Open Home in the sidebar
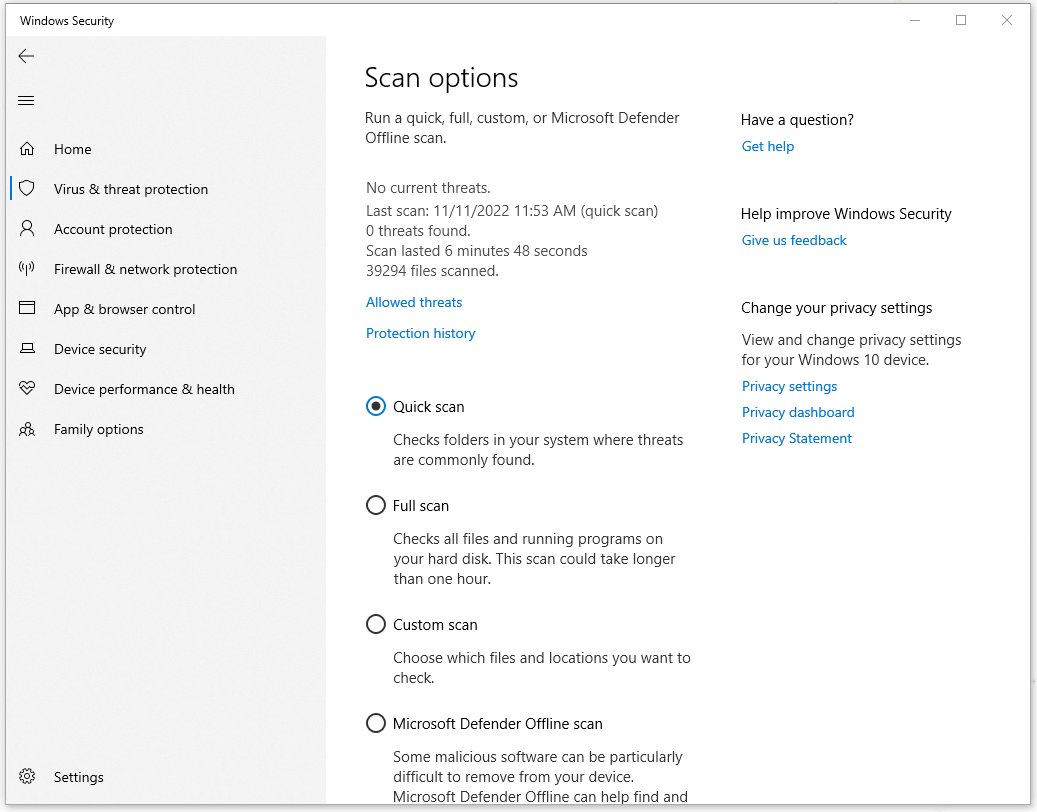This screenshot has height=812, width=1037. 73,149
